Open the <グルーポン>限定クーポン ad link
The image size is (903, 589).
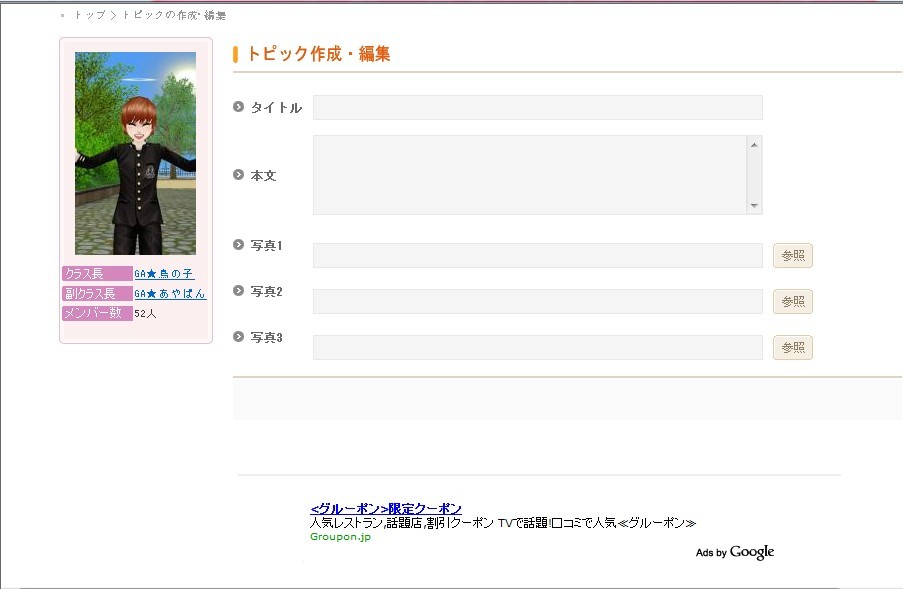[386, 509]
